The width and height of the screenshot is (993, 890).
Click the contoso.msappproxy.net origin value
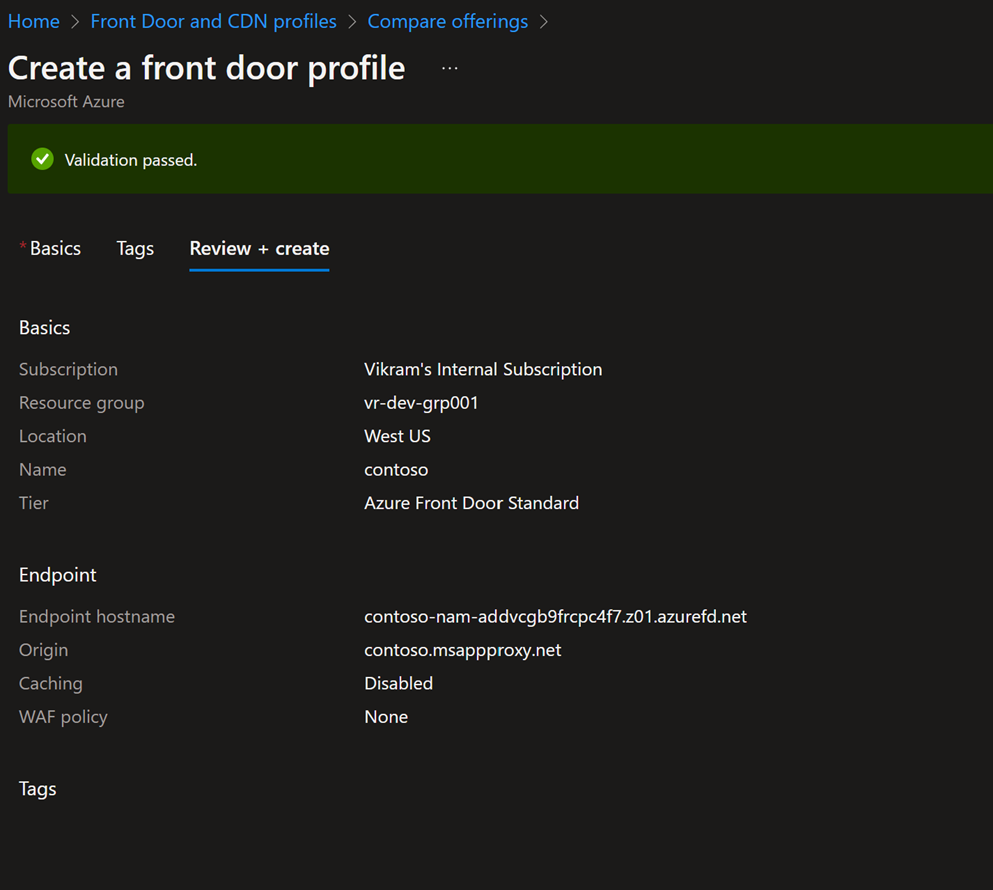coord(462,650)
